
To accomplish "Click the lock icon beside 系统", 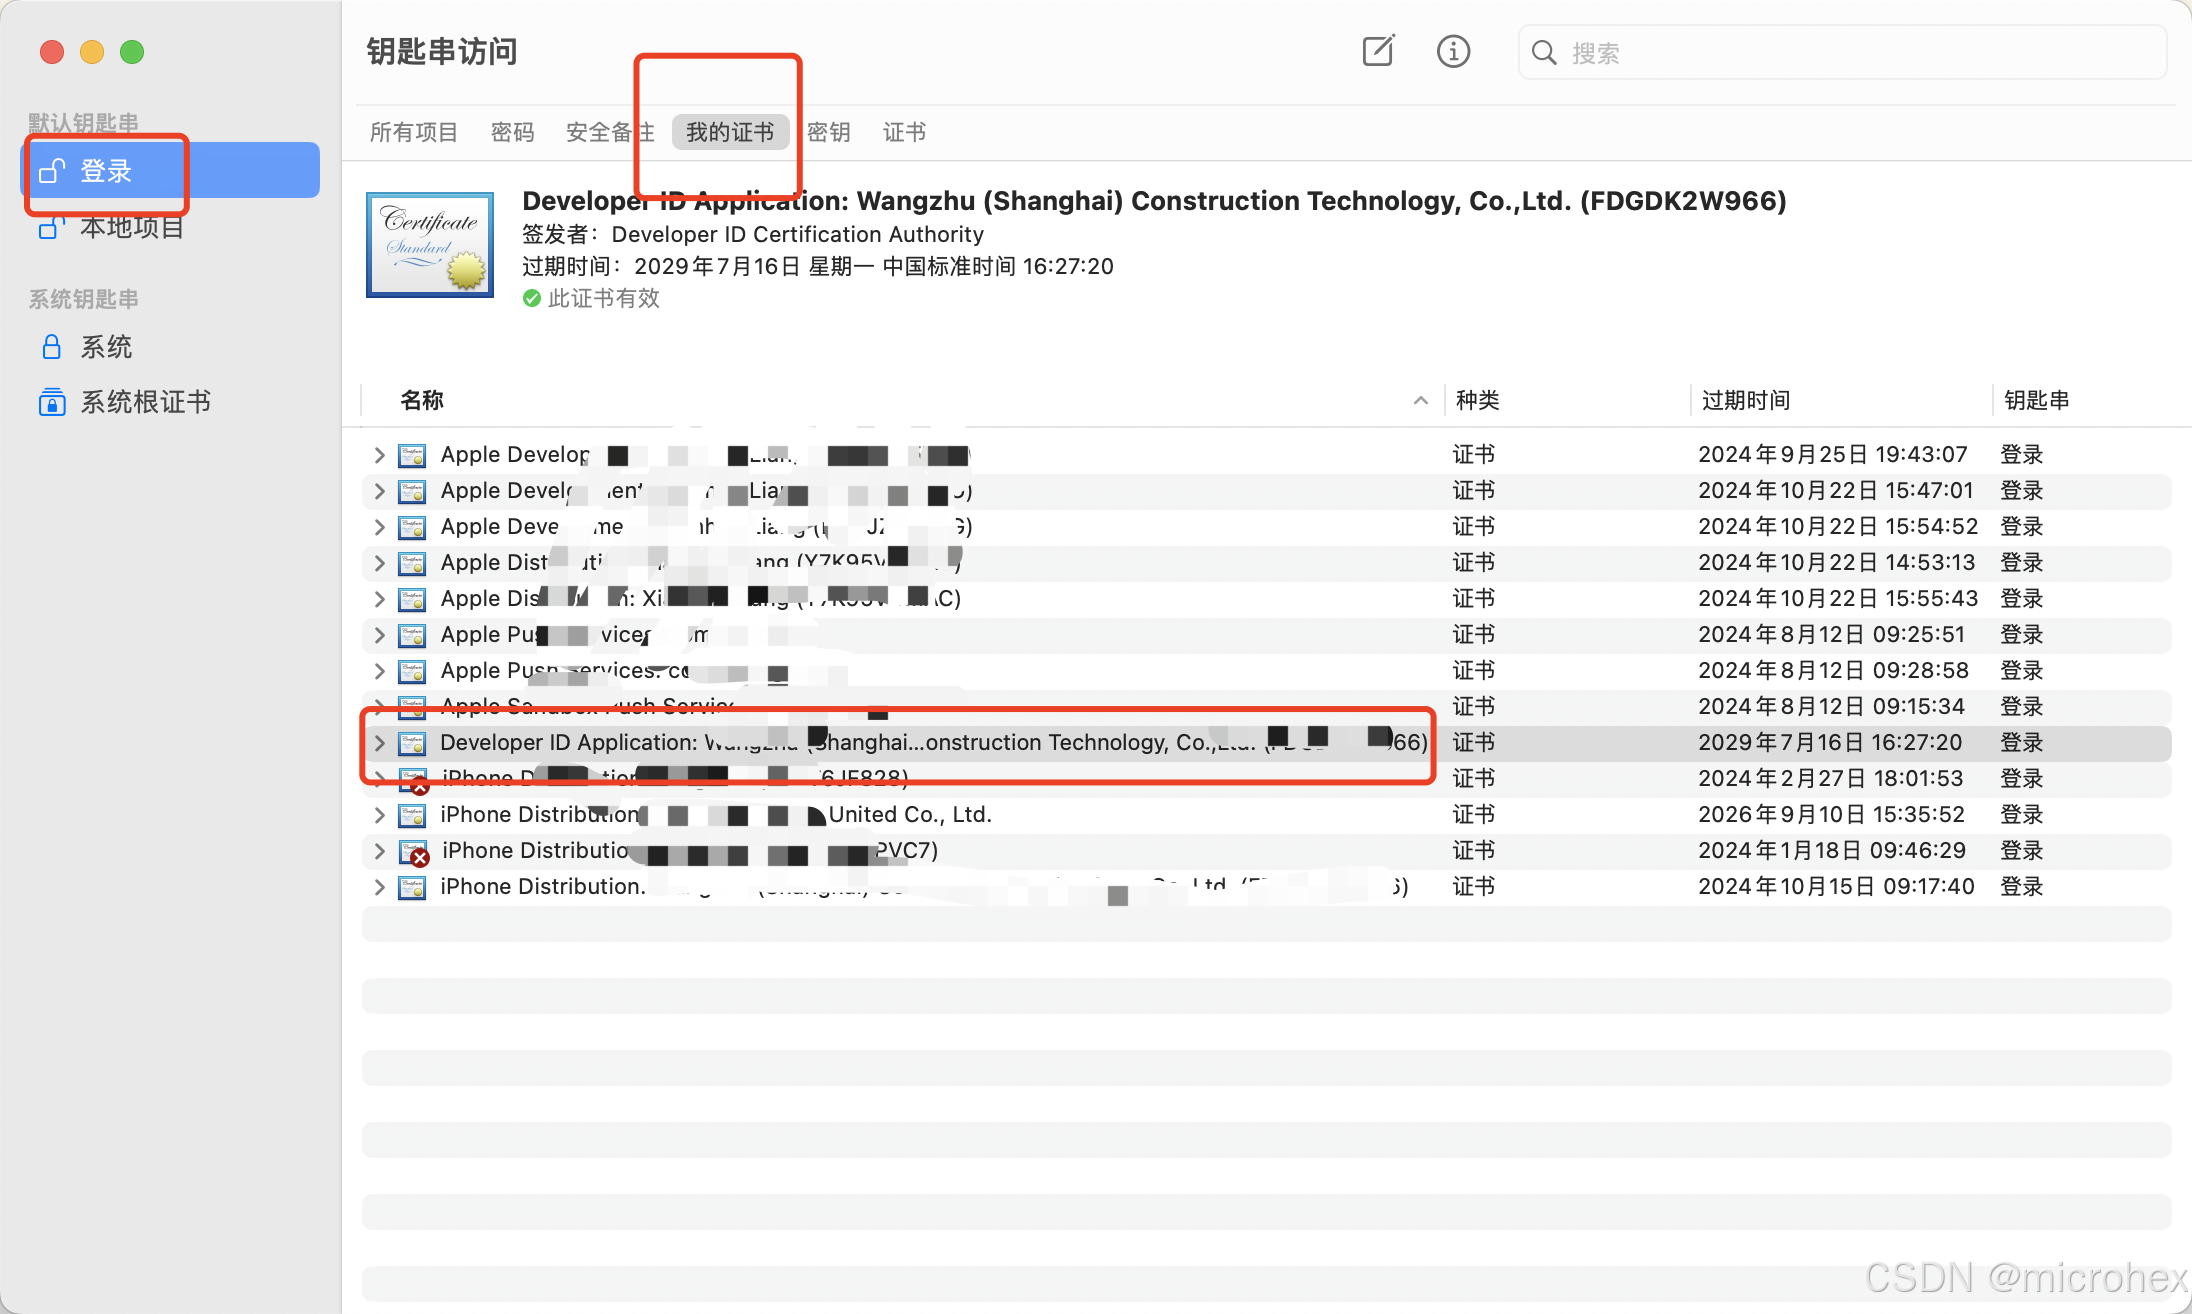I will tap(51, 347).
